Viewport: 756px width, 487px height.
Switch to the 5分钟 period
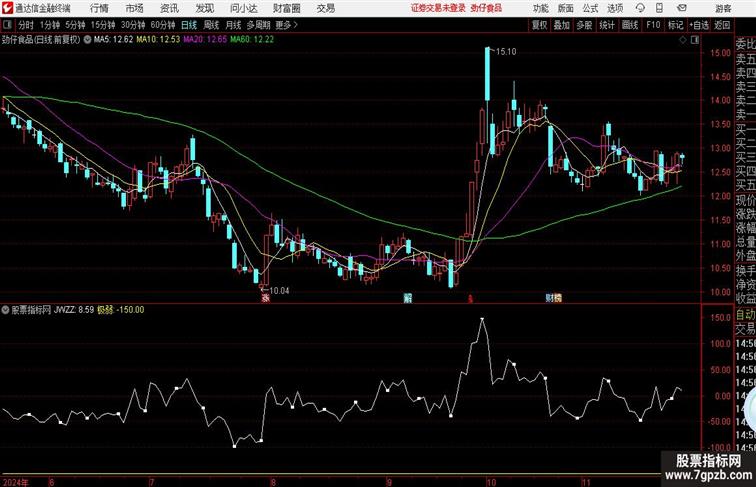(75, 25)
